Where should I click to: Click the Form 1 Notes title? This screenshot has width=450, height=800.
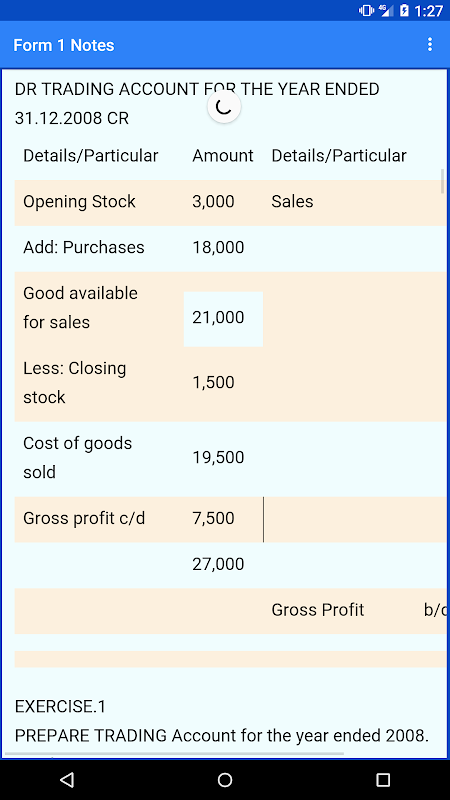click(64, 45)
